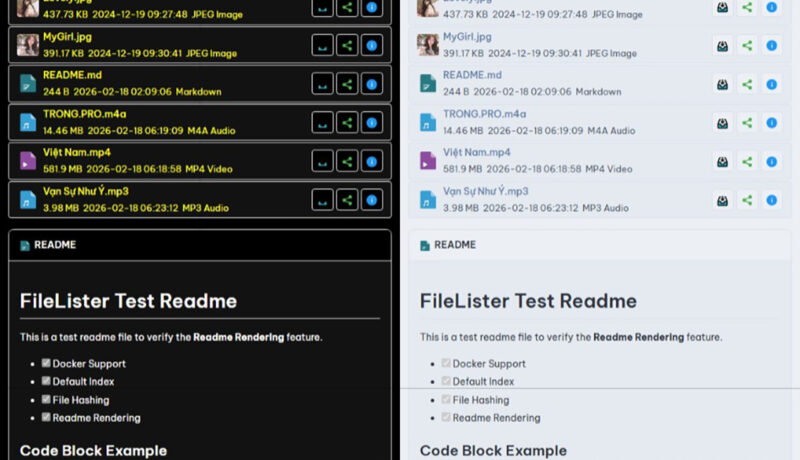This screenshot has height=460, width=800.
Task: Open MyGirl.jpg file name in light panel
Action: [467, 37]
